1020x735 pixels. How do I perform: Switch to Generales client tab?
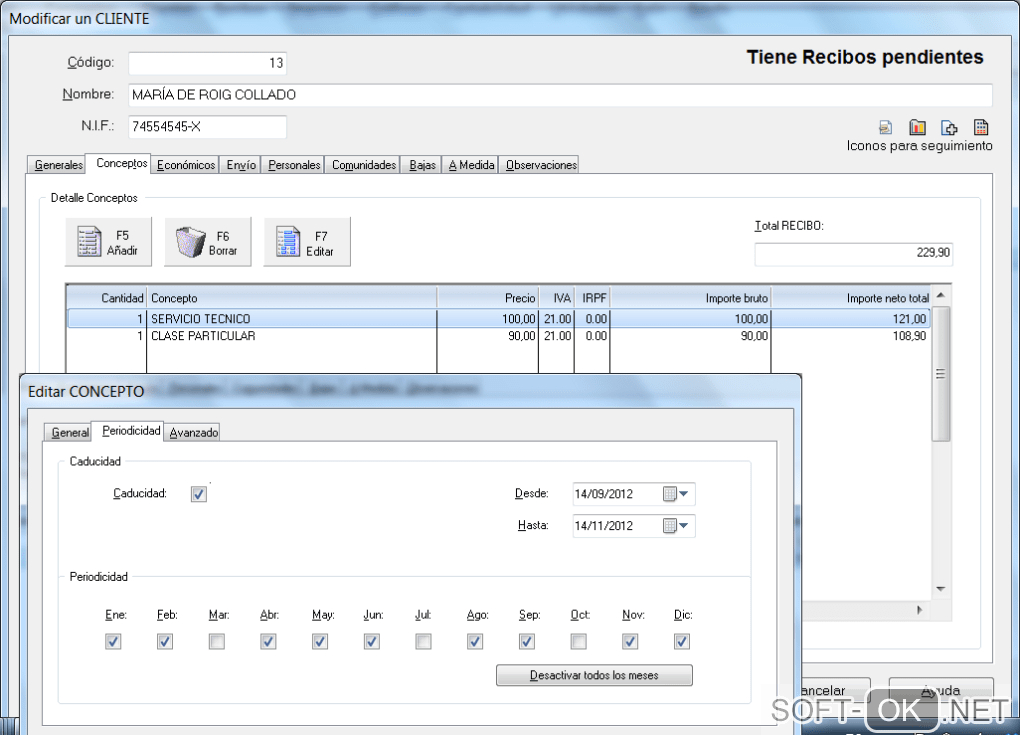[x=57, y=165]
